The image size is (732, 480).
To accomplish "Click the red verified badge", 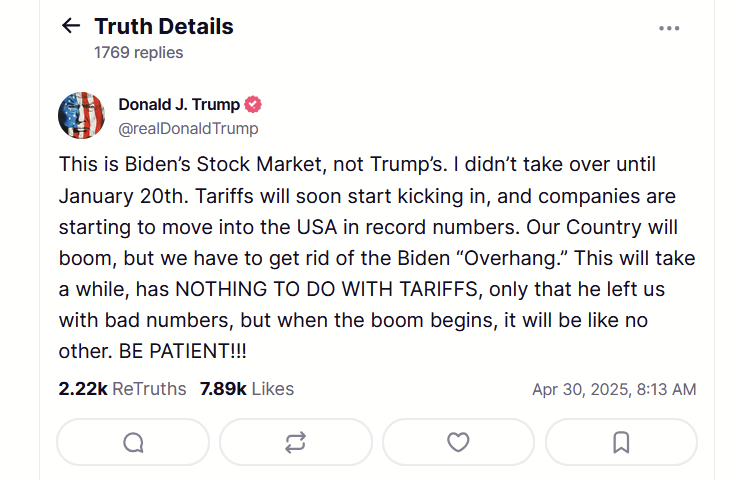I will [253, 104].
